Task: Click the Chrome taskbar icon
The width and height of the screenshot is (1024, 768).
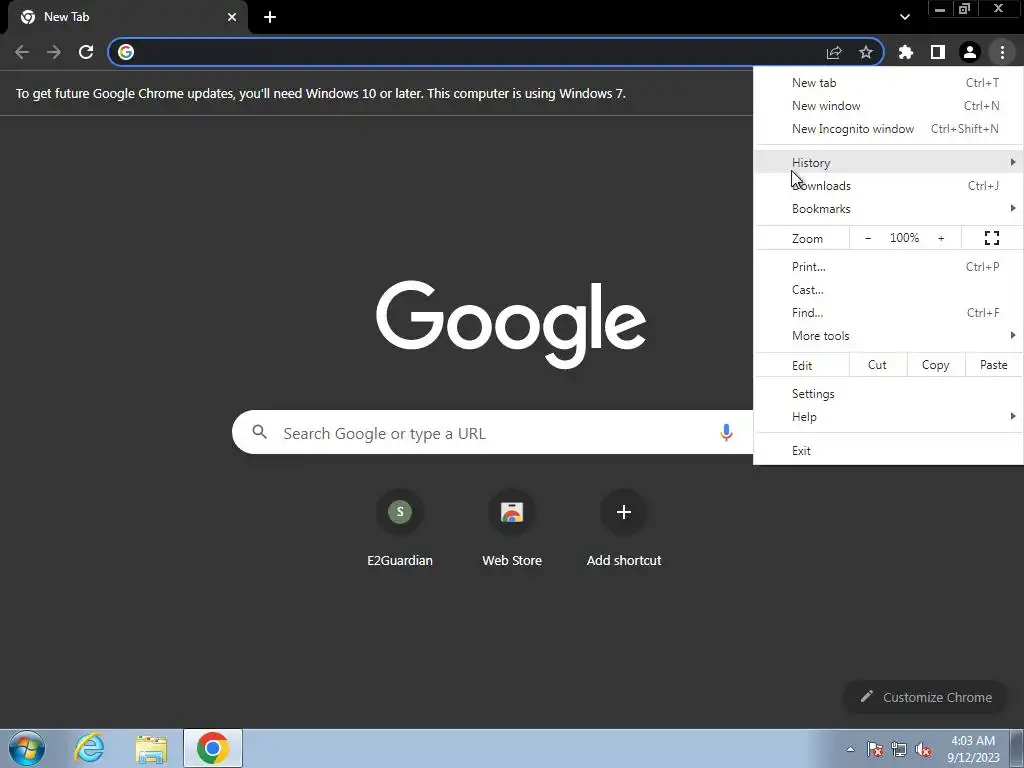Action: 213,748
